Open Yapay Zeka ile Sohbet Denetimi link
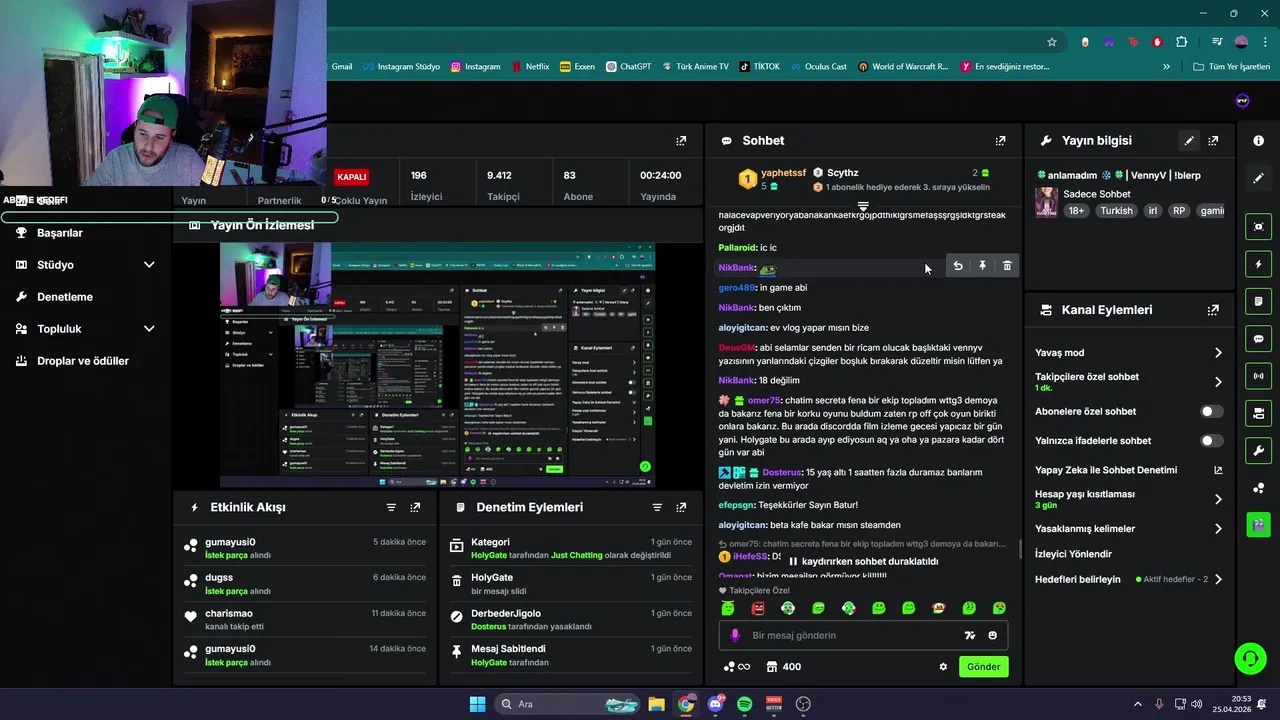 1128,470
